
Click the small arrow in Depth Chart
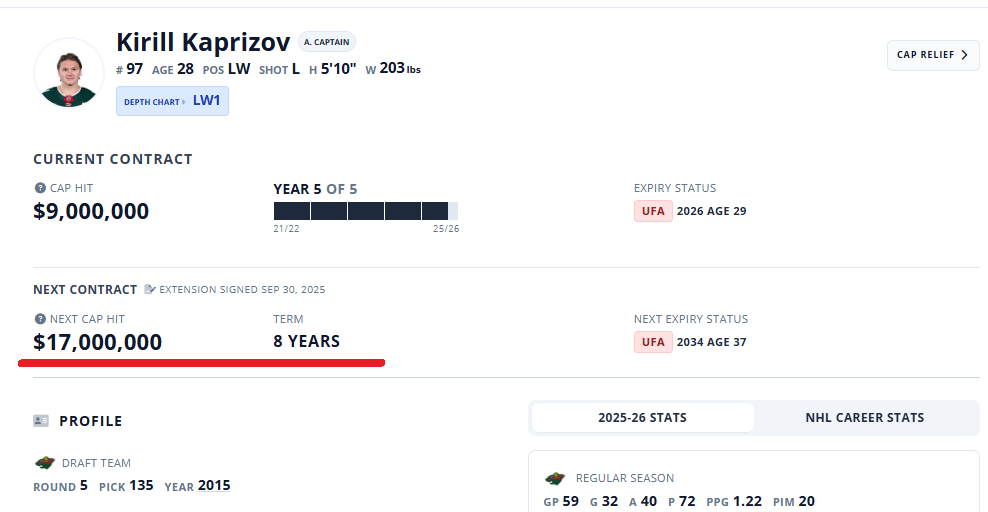pos(183,101)
